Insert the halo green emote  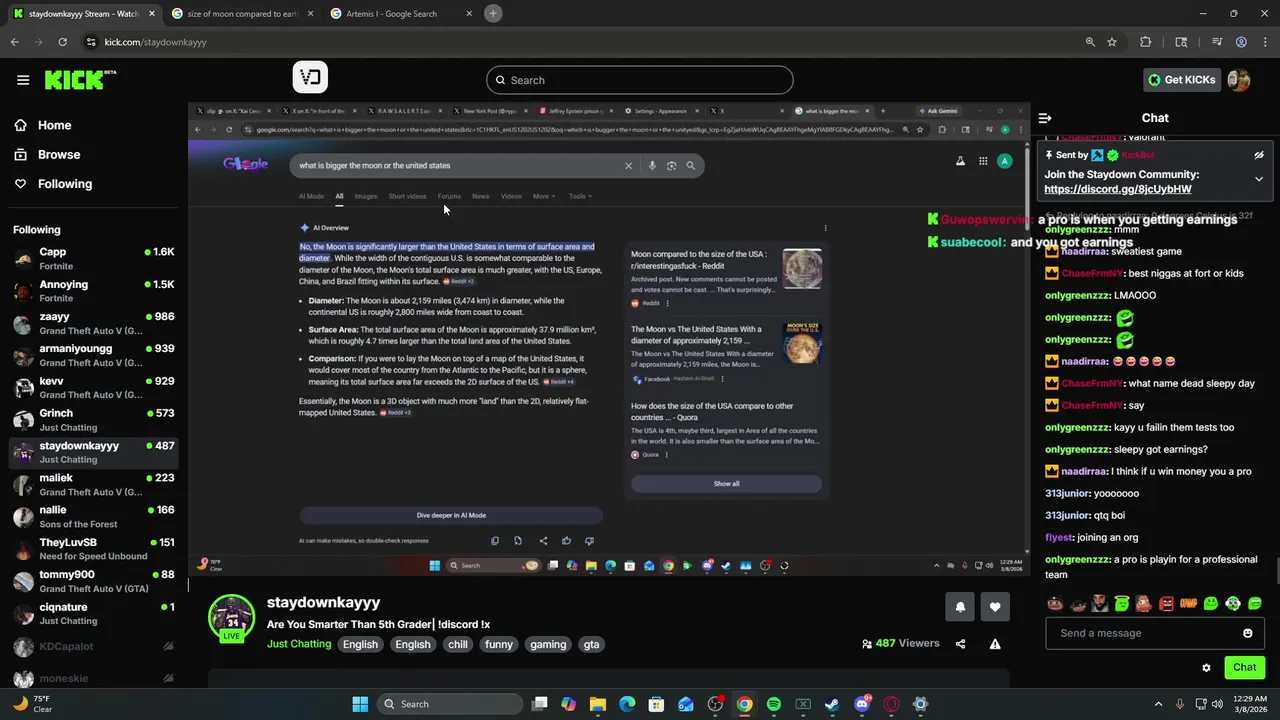(x=1122, y=603)
